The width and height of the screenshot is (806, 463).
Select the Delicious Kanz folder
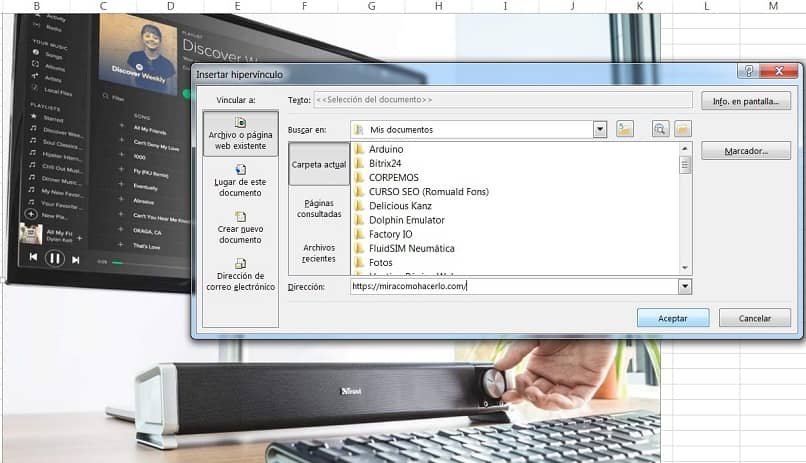click(400, 206)
